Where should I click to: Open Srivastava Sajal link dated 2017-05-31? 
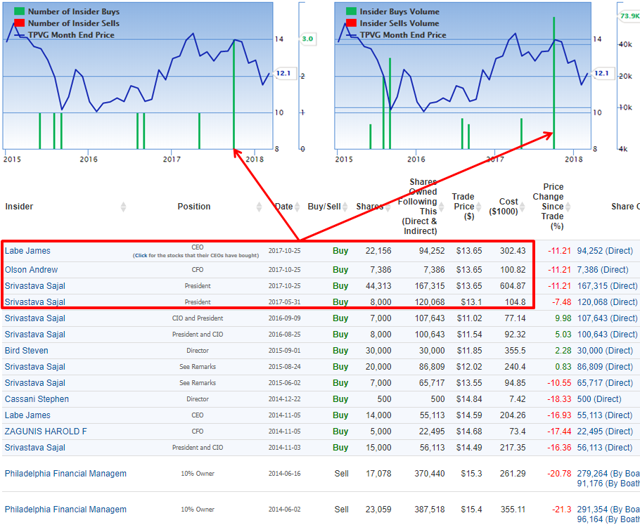pyautogui.click(x=35, y=302)
